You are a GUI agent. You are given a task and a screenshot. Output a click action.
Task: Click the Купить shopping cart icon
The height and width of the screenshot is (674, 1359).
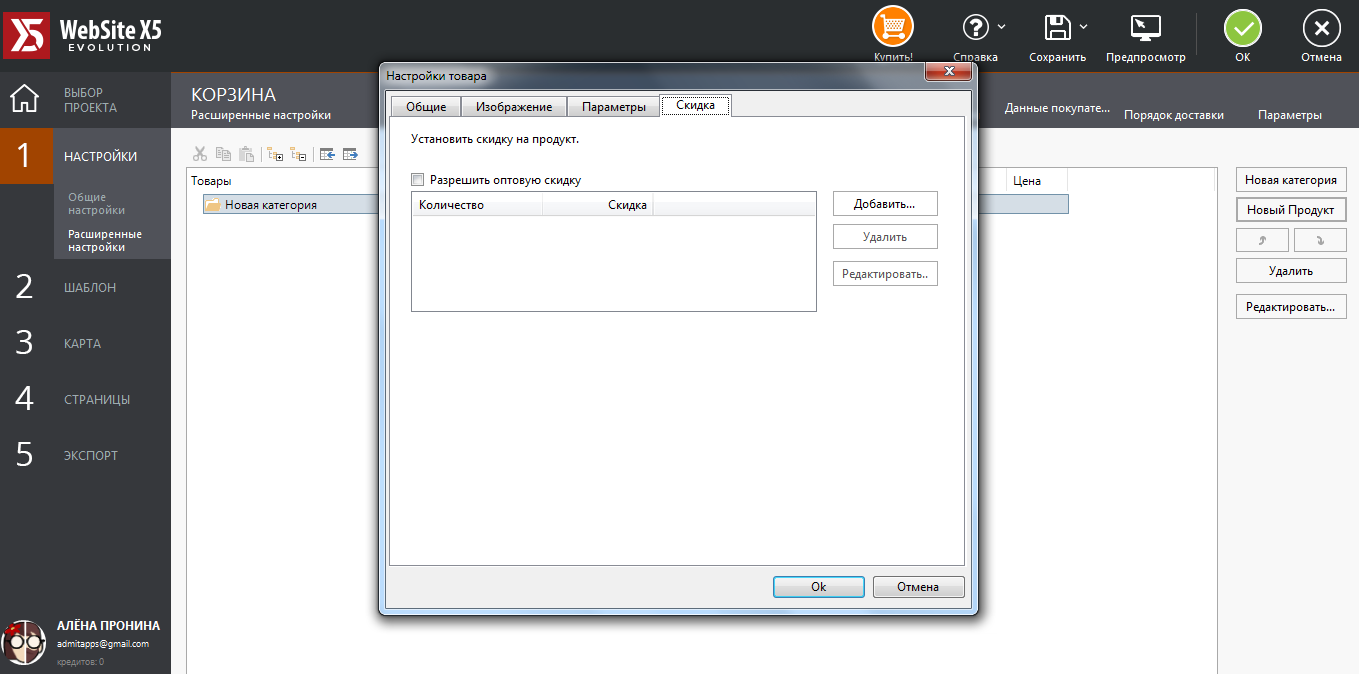pos(893,27)
